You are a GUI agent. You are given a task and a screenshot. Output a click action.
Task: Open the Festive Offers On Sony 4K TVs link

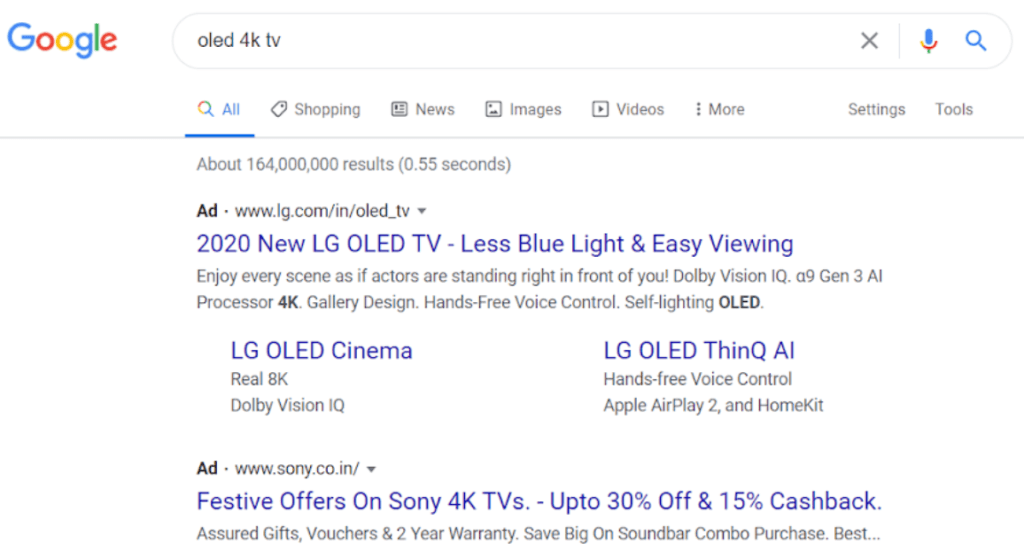[x=539, y=502]
